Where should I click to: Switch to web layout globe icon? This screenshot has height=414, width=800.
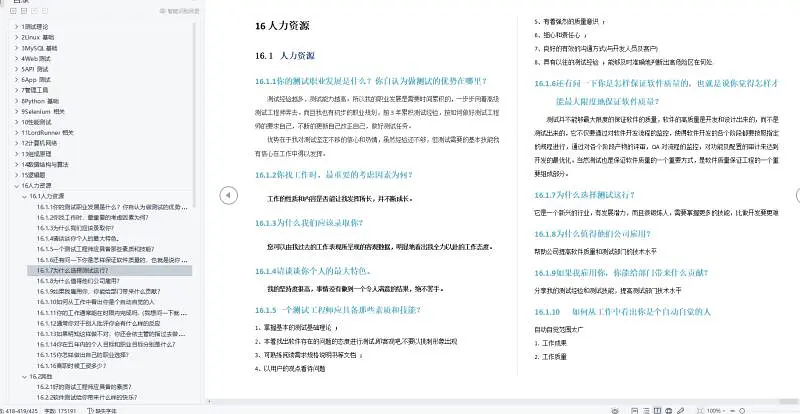[x=668, y=410]
